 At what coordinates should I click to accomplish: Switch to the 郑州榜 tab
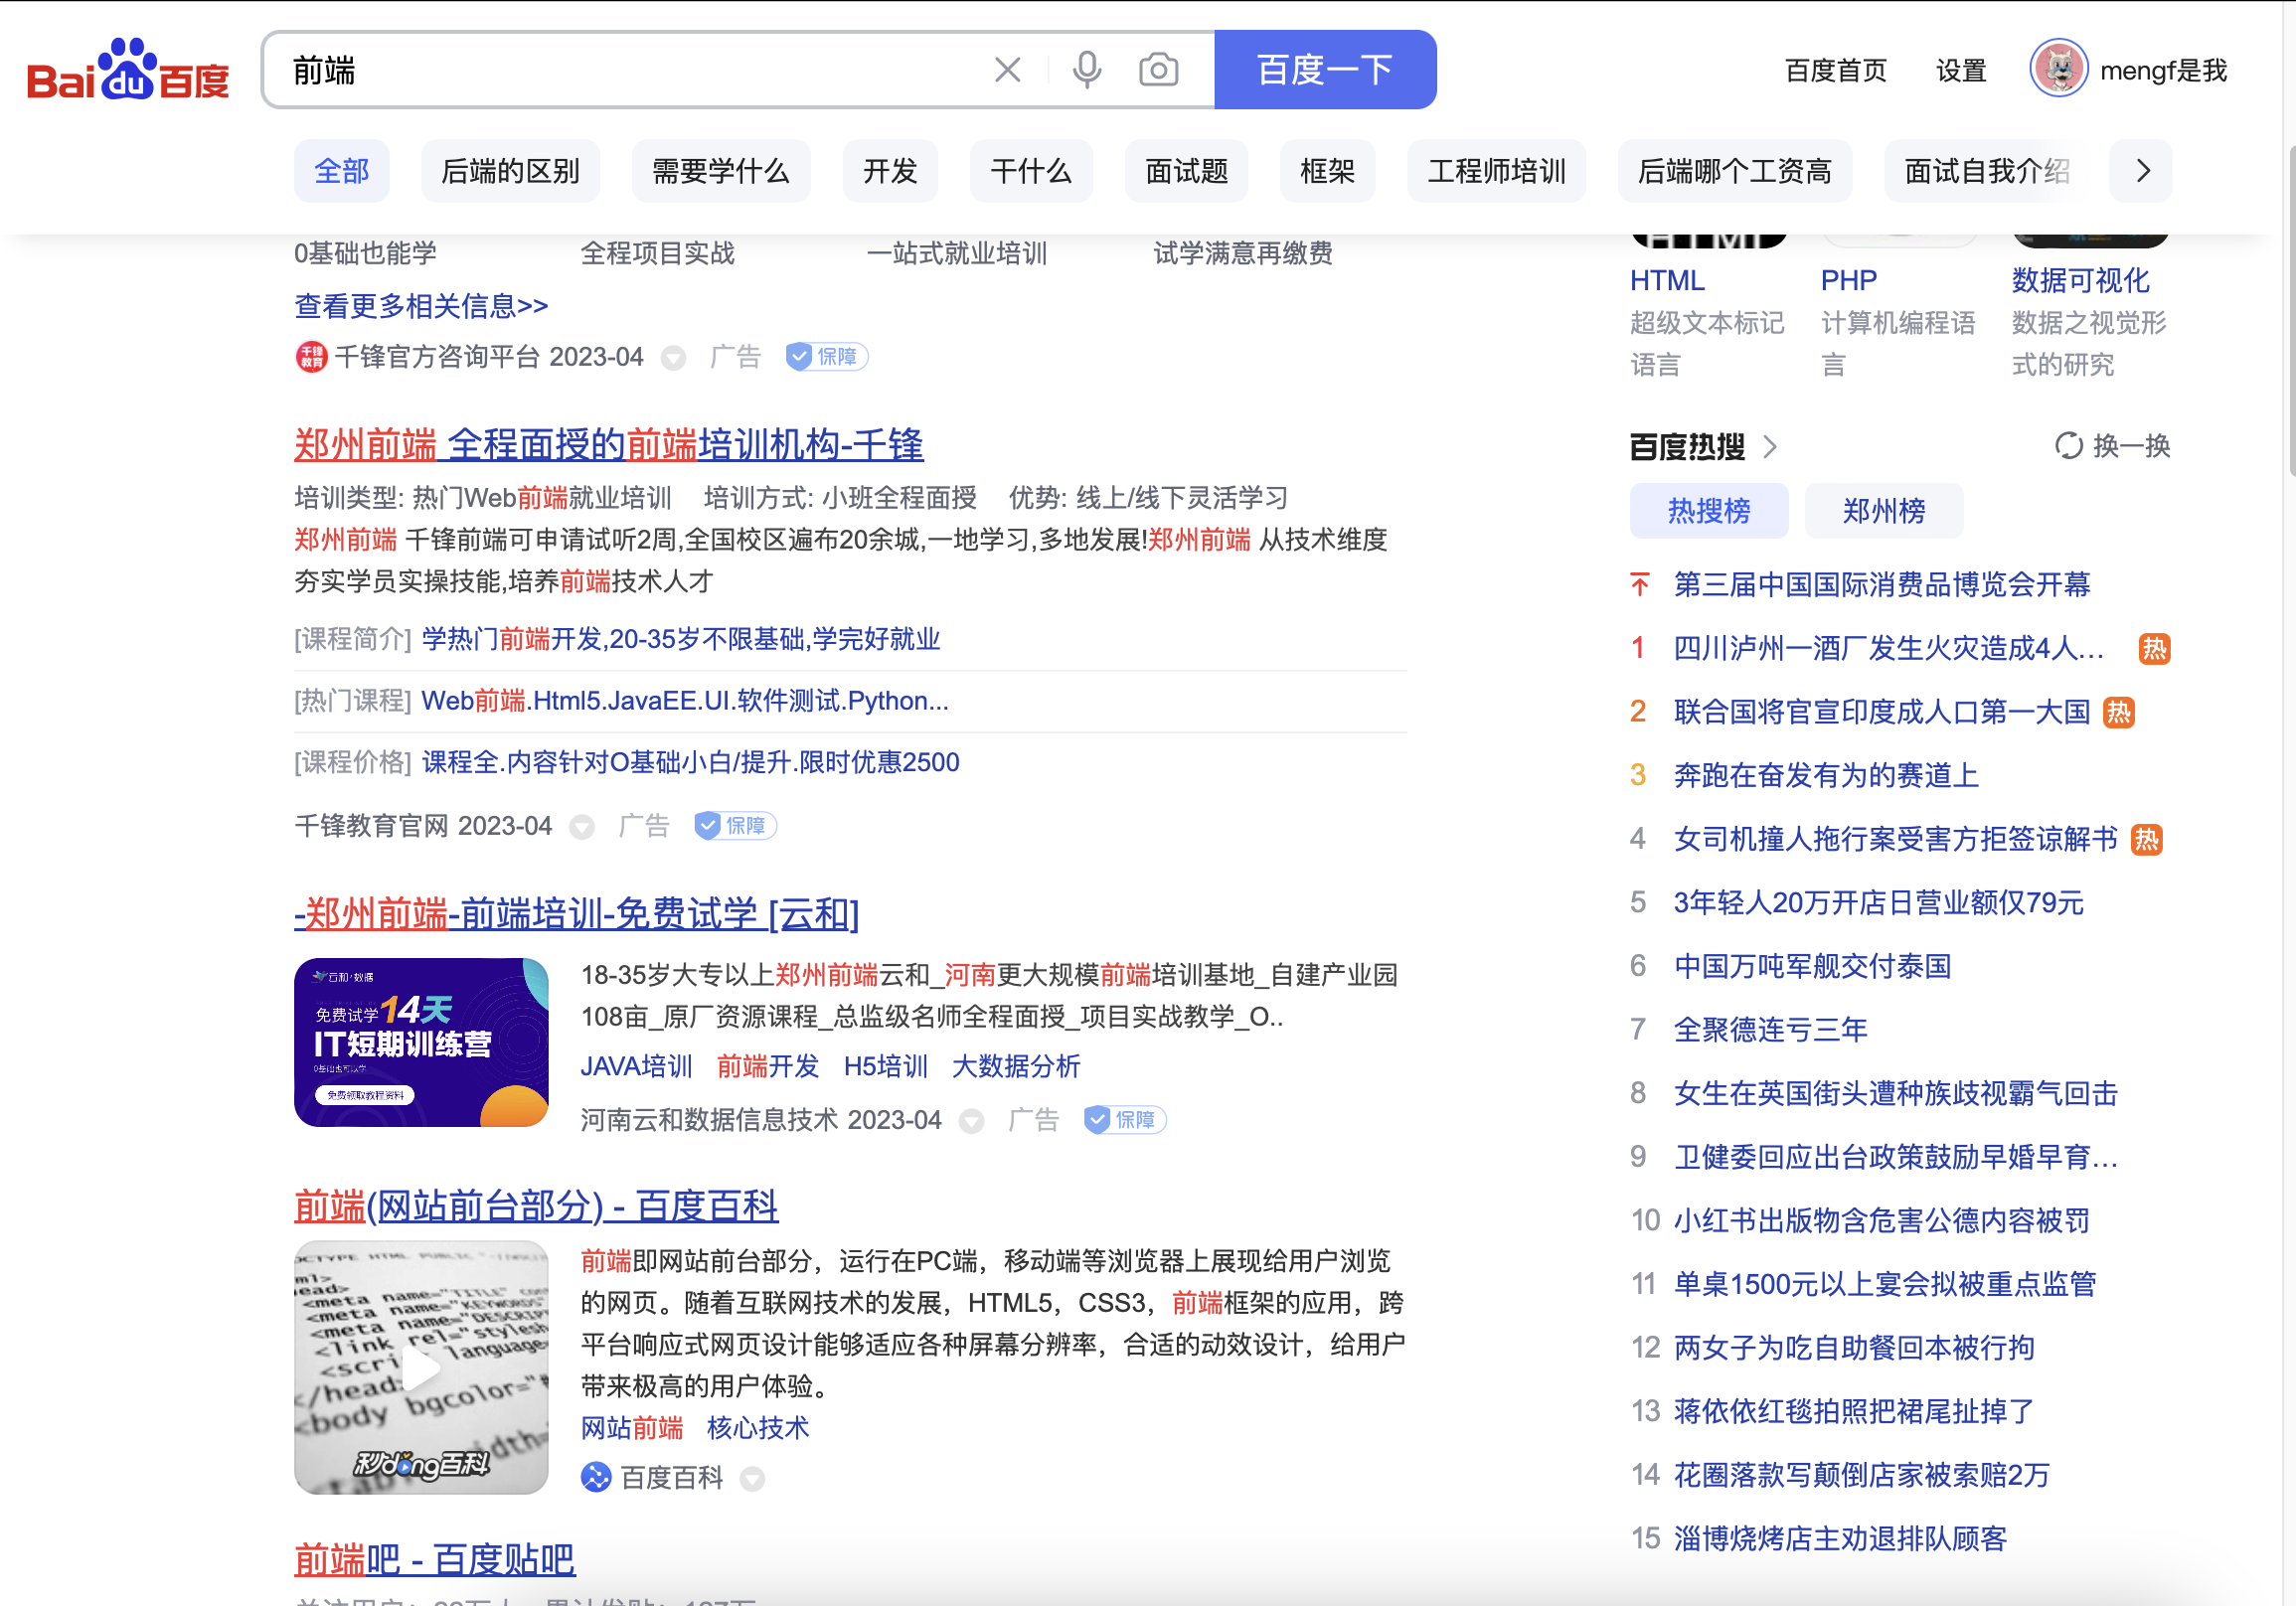[1884, 511]
